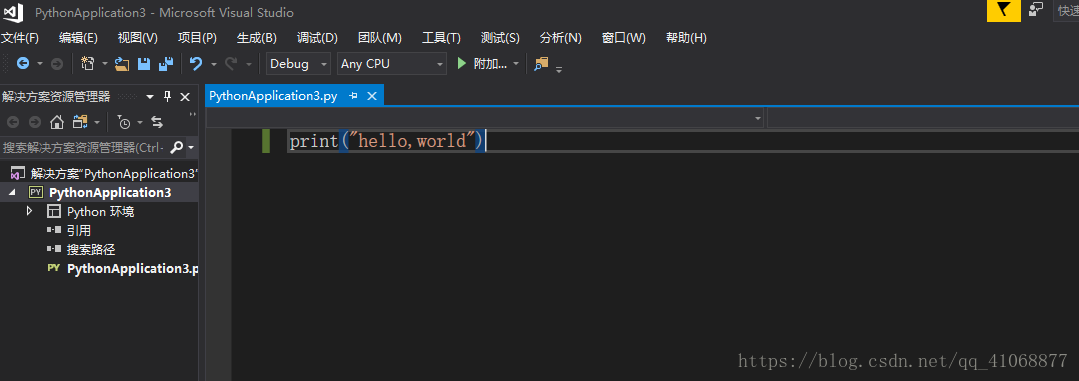Open the 文件(F) menu
The width and height of the screenshot is (1079, 381).
[20, 38]
